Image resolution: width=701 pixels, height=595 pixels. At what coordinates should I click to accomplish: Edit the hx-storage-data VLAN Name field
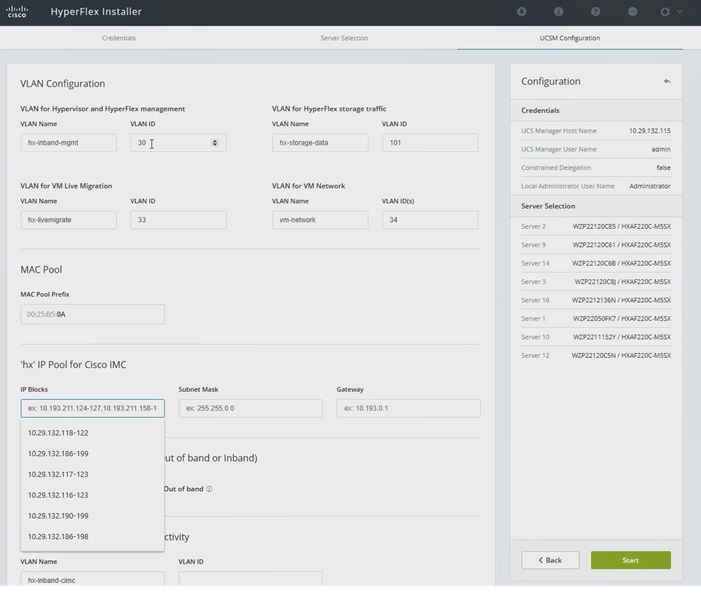click(x=320, y=143)
